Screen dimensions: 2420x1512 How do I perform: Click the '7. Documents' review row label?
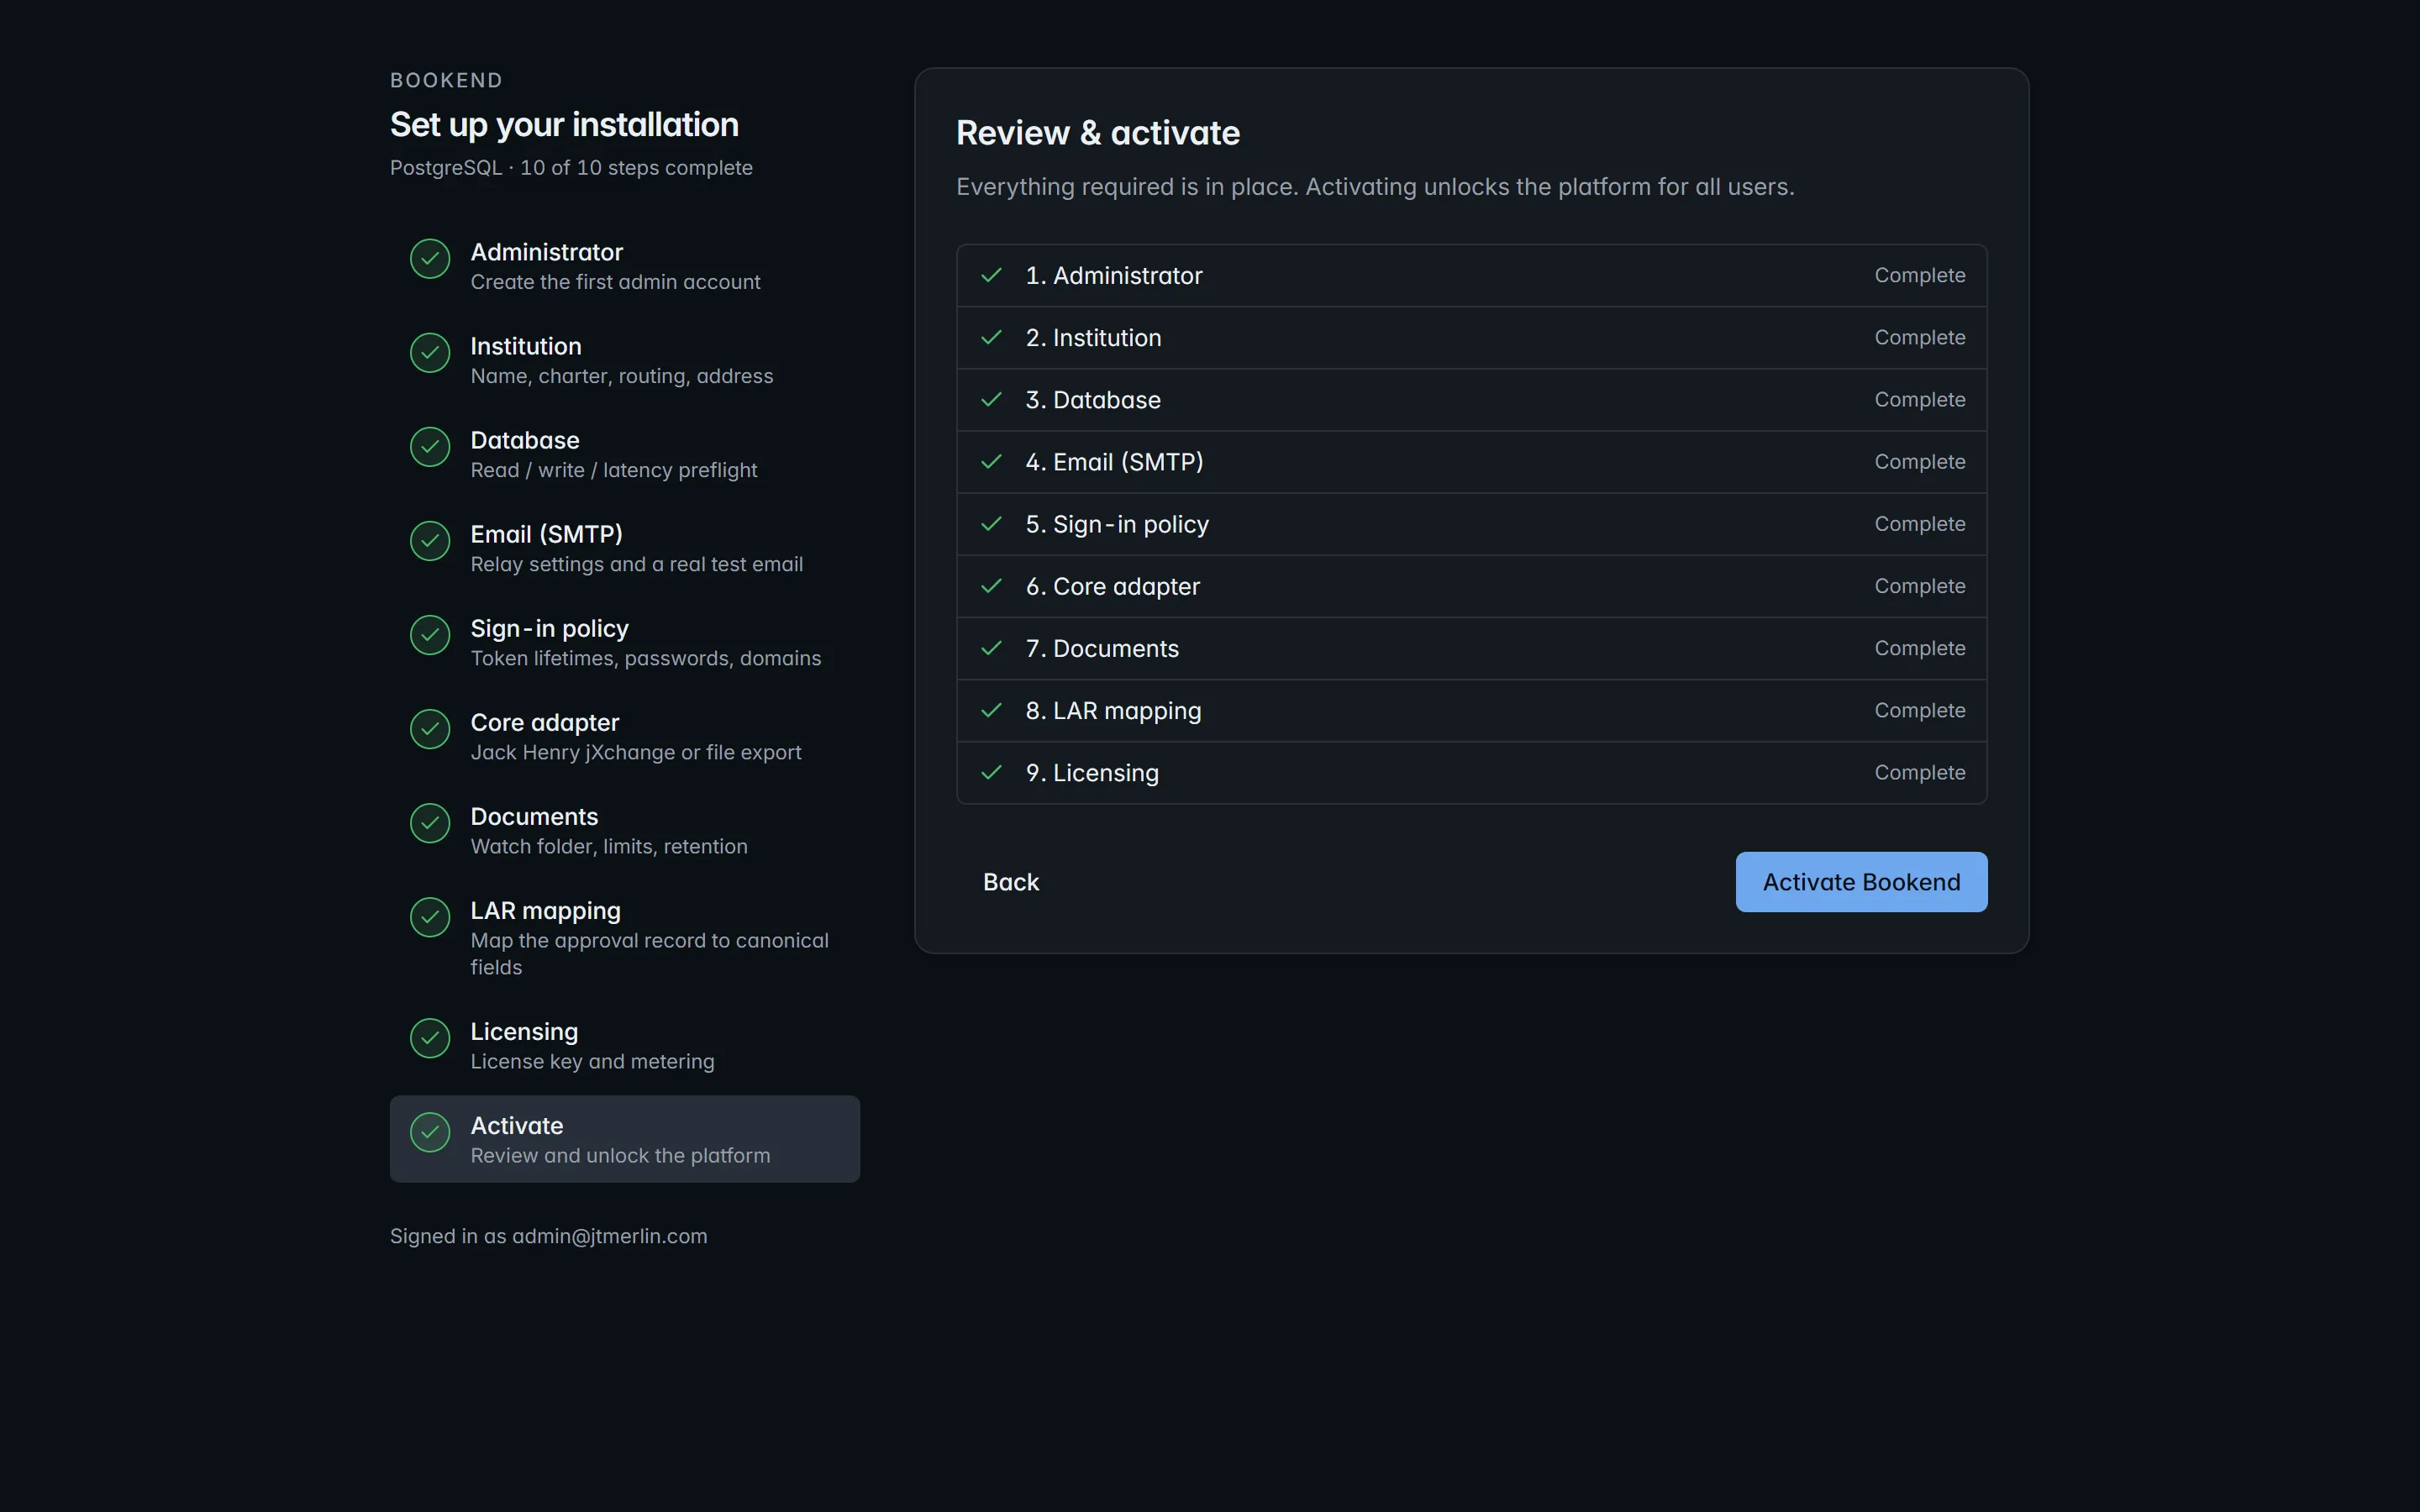1102,648
